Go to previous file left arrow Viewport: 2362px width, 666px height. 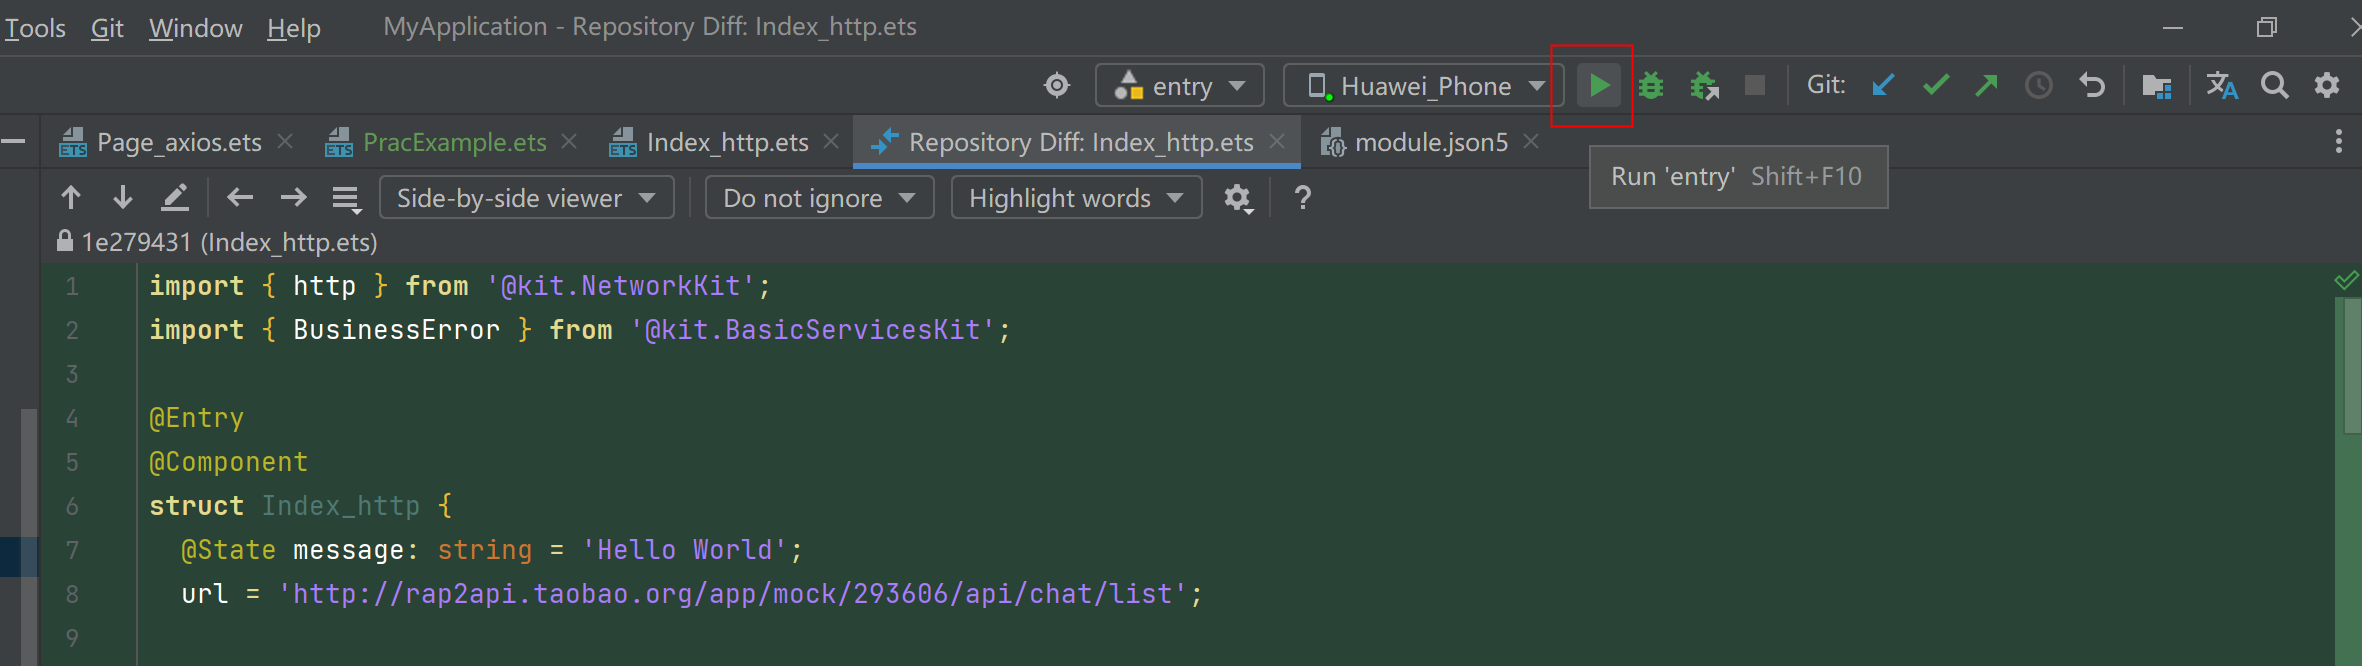240,197
